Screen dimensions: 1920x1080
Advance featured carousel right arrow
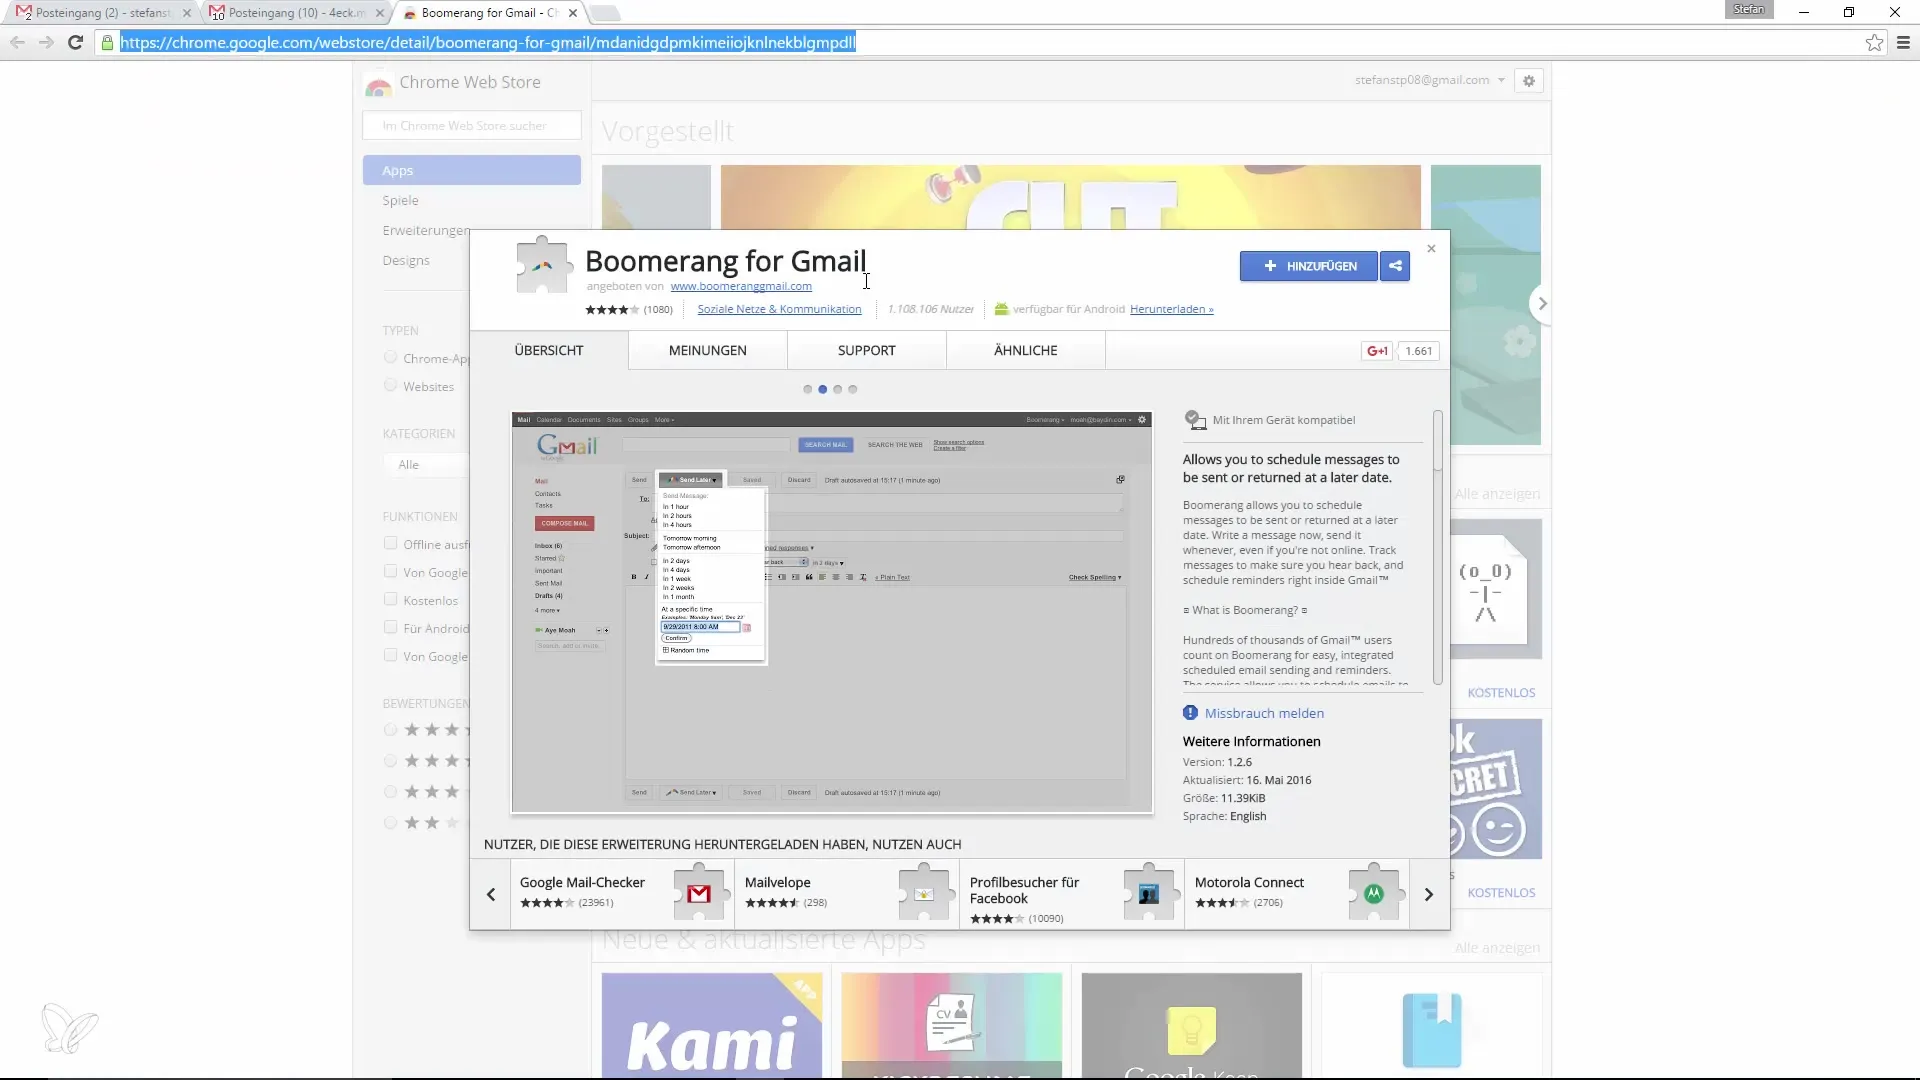coord(1541,303)
